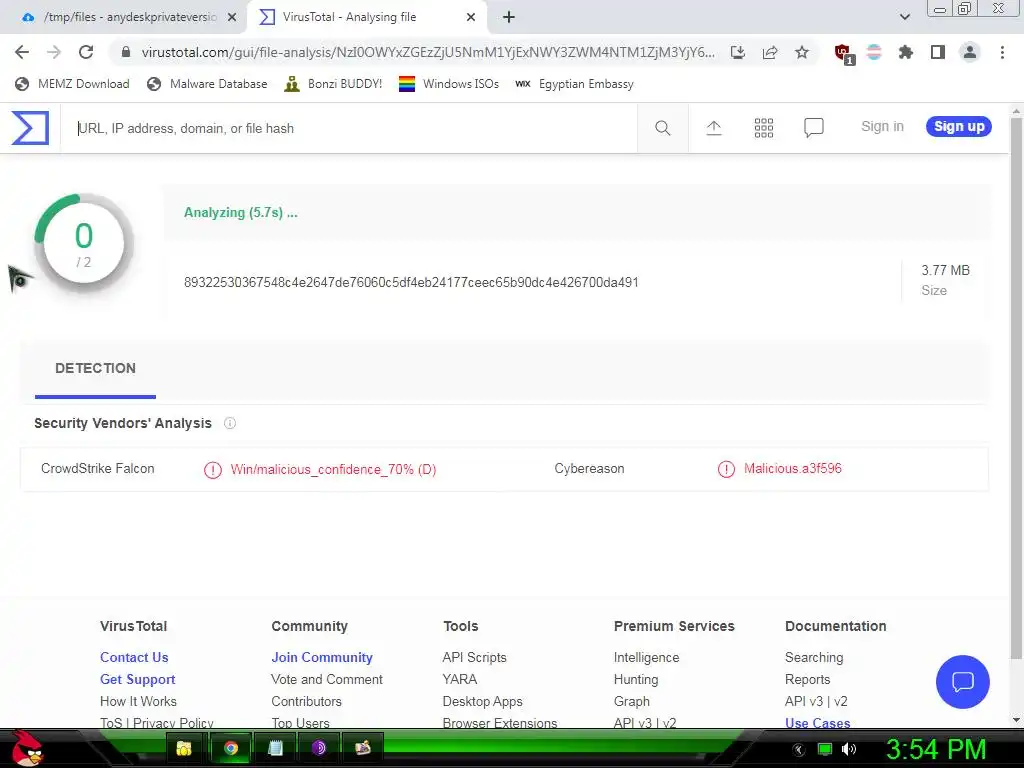Open the Join Community footer link

click(322, 658)
